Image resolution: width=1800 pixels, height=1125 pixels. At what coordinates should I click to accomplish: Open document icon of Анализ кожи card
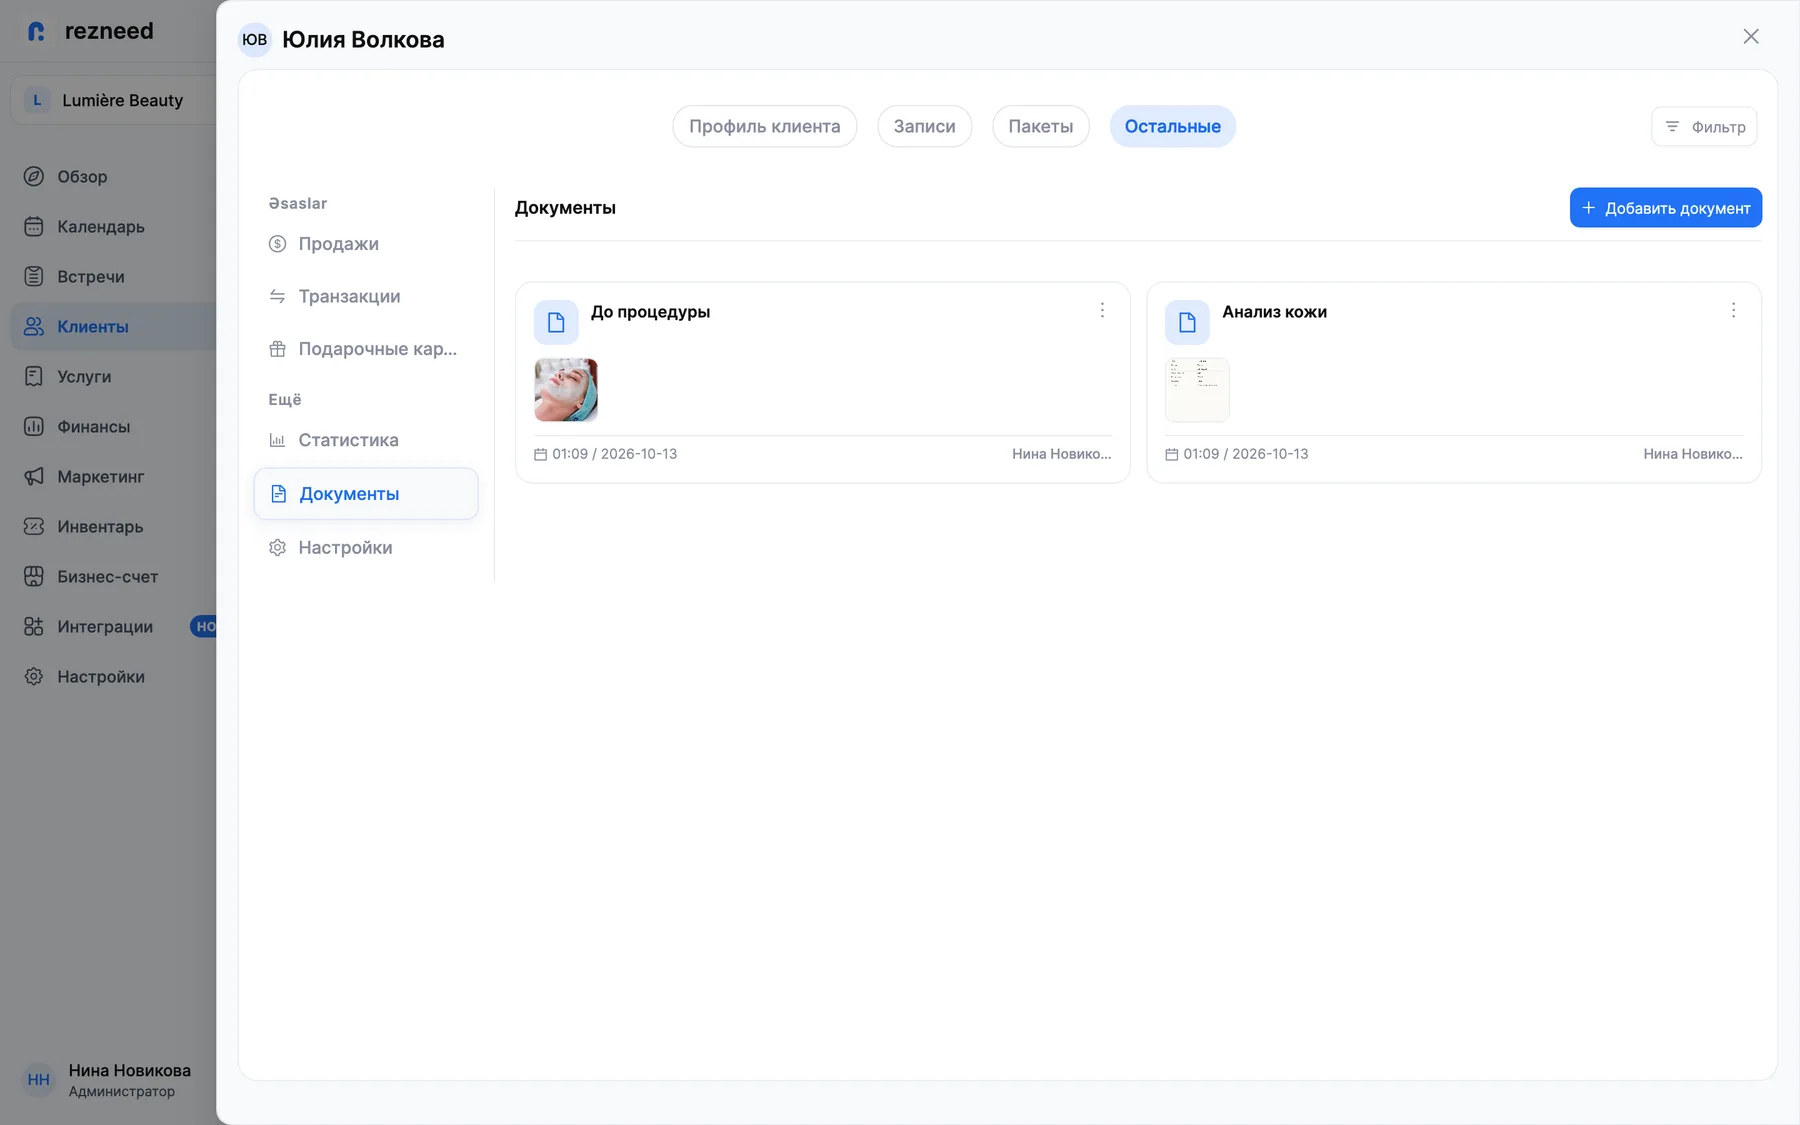coord(1187,322)
